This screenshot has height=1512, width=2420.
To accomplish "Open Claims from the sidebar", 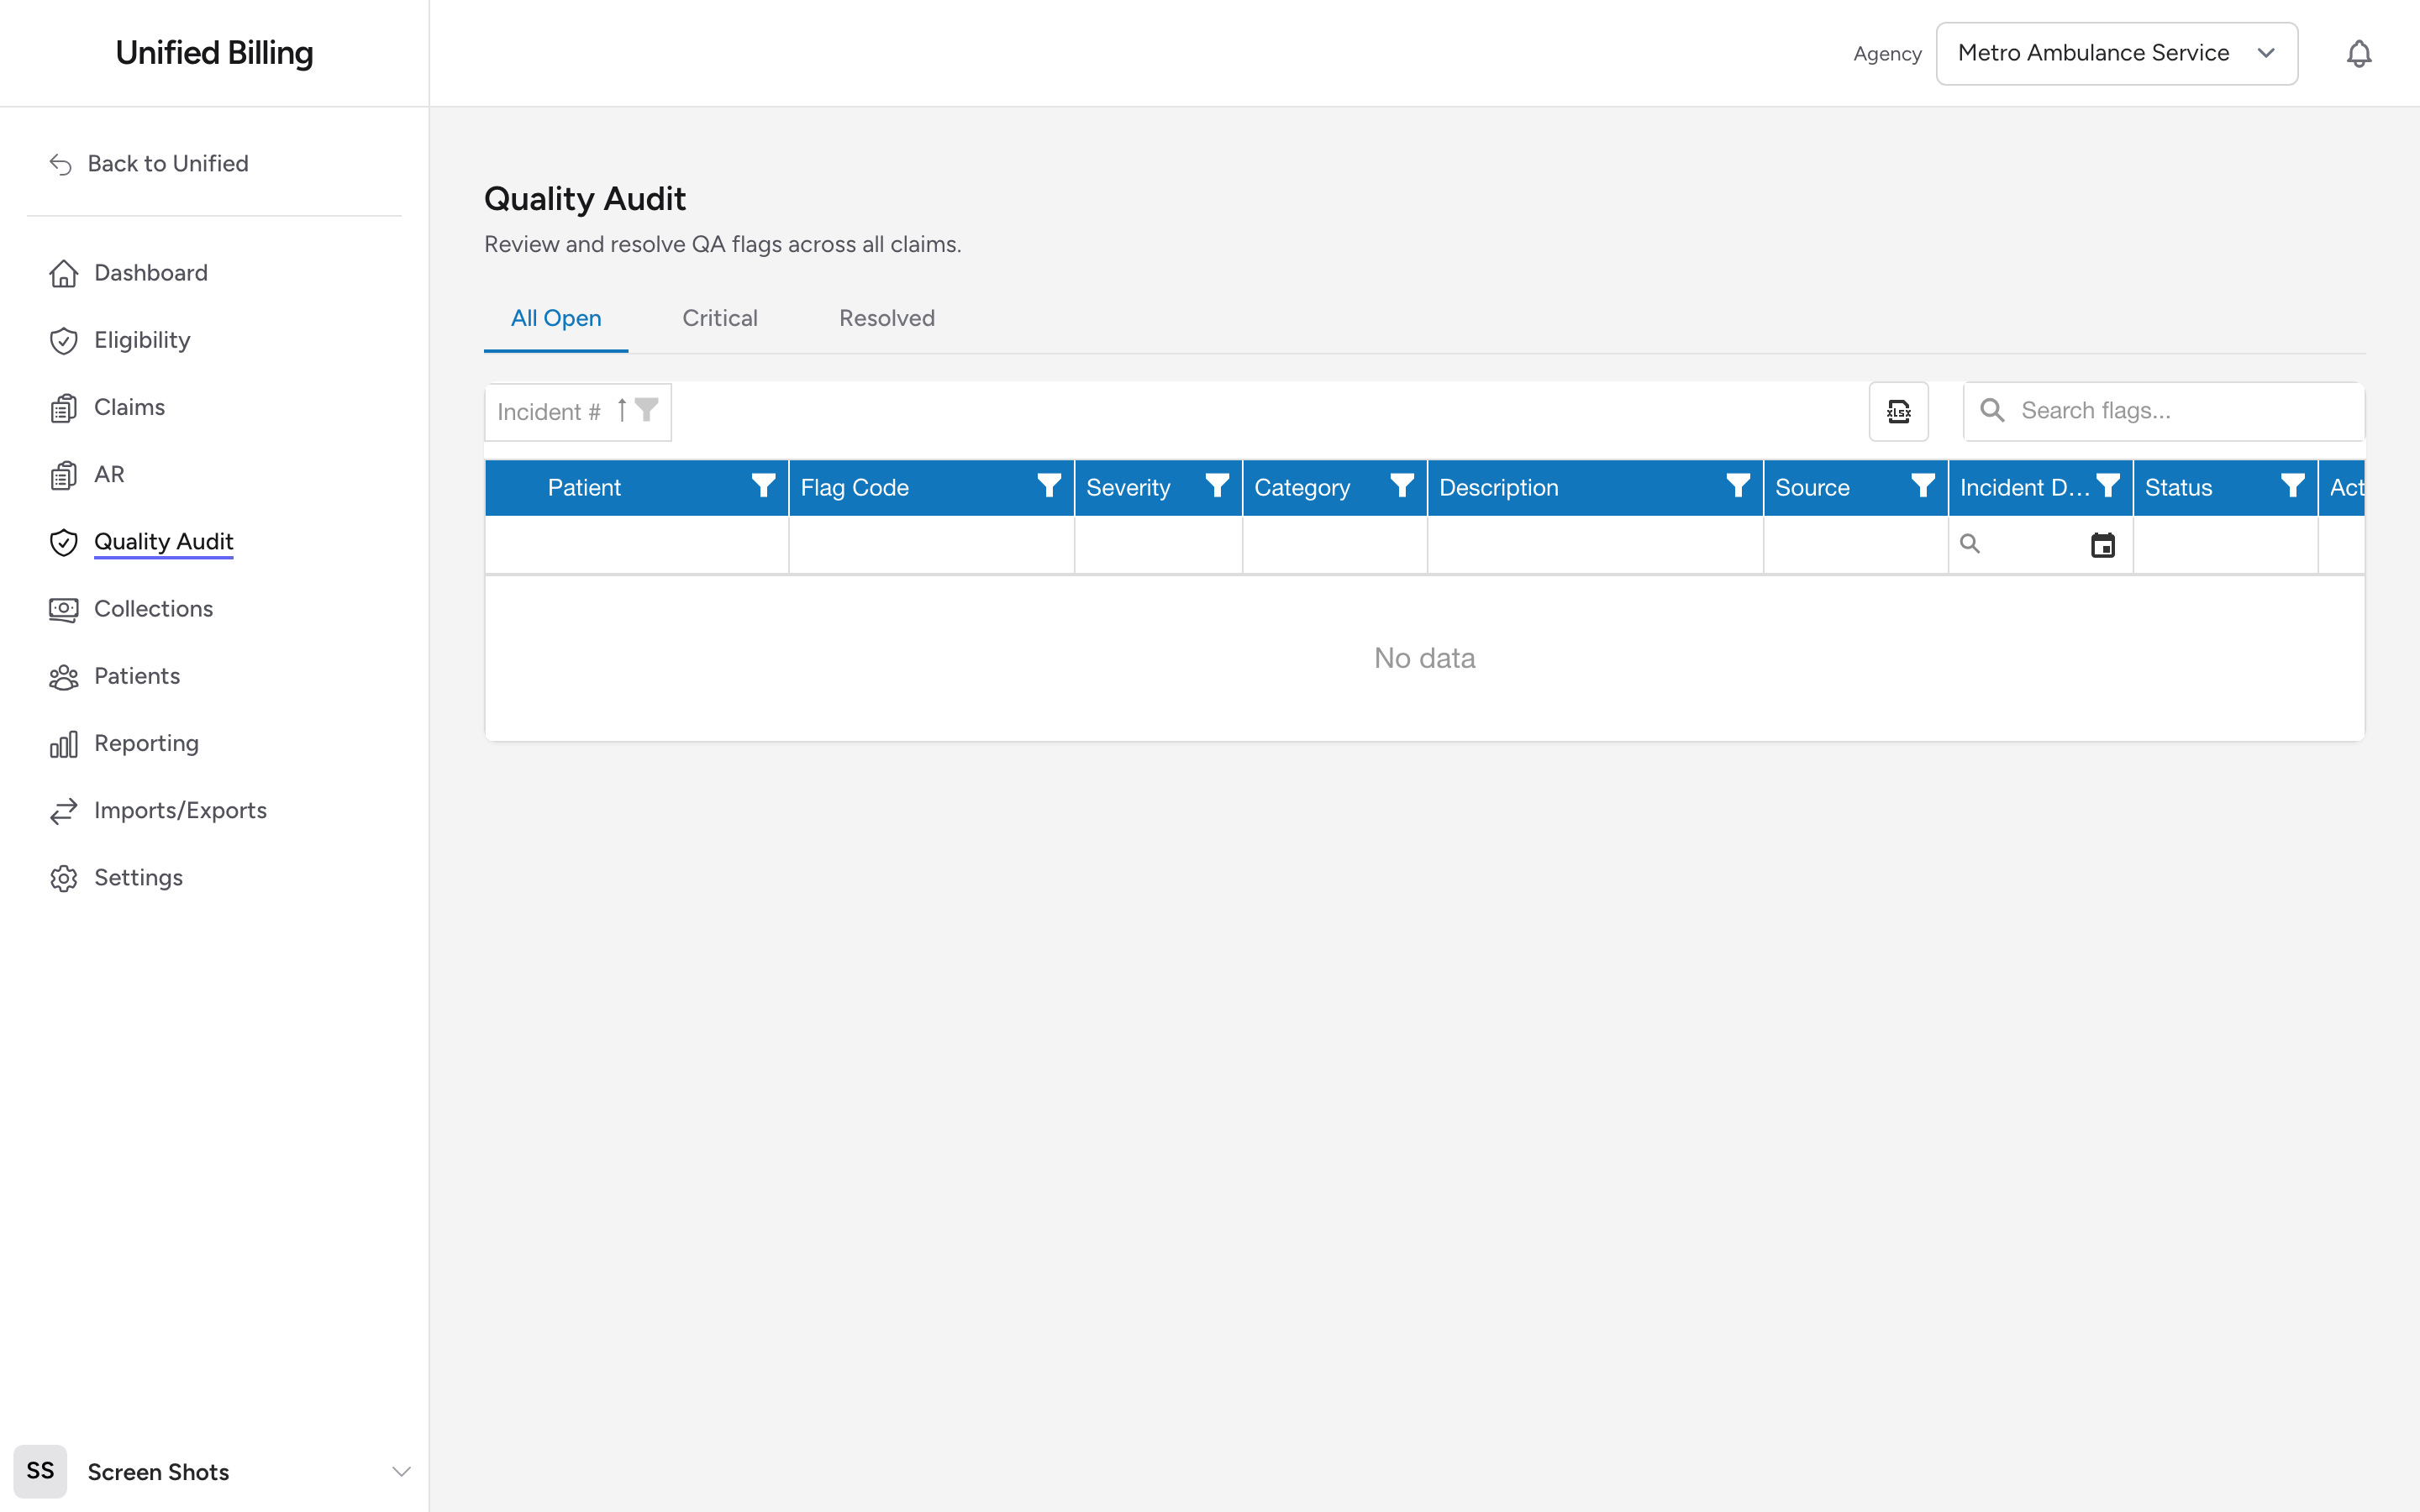I will 129,407.
